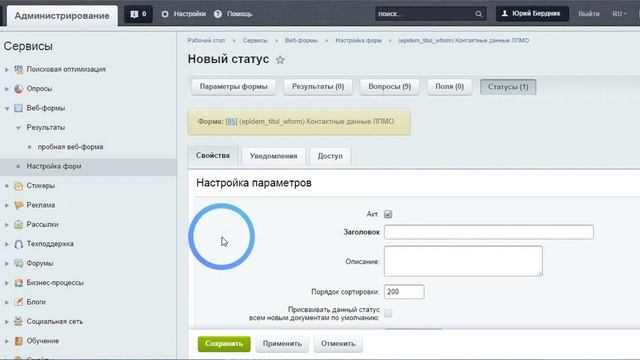Expand the Форумы tree node

(x=7, y=263)
